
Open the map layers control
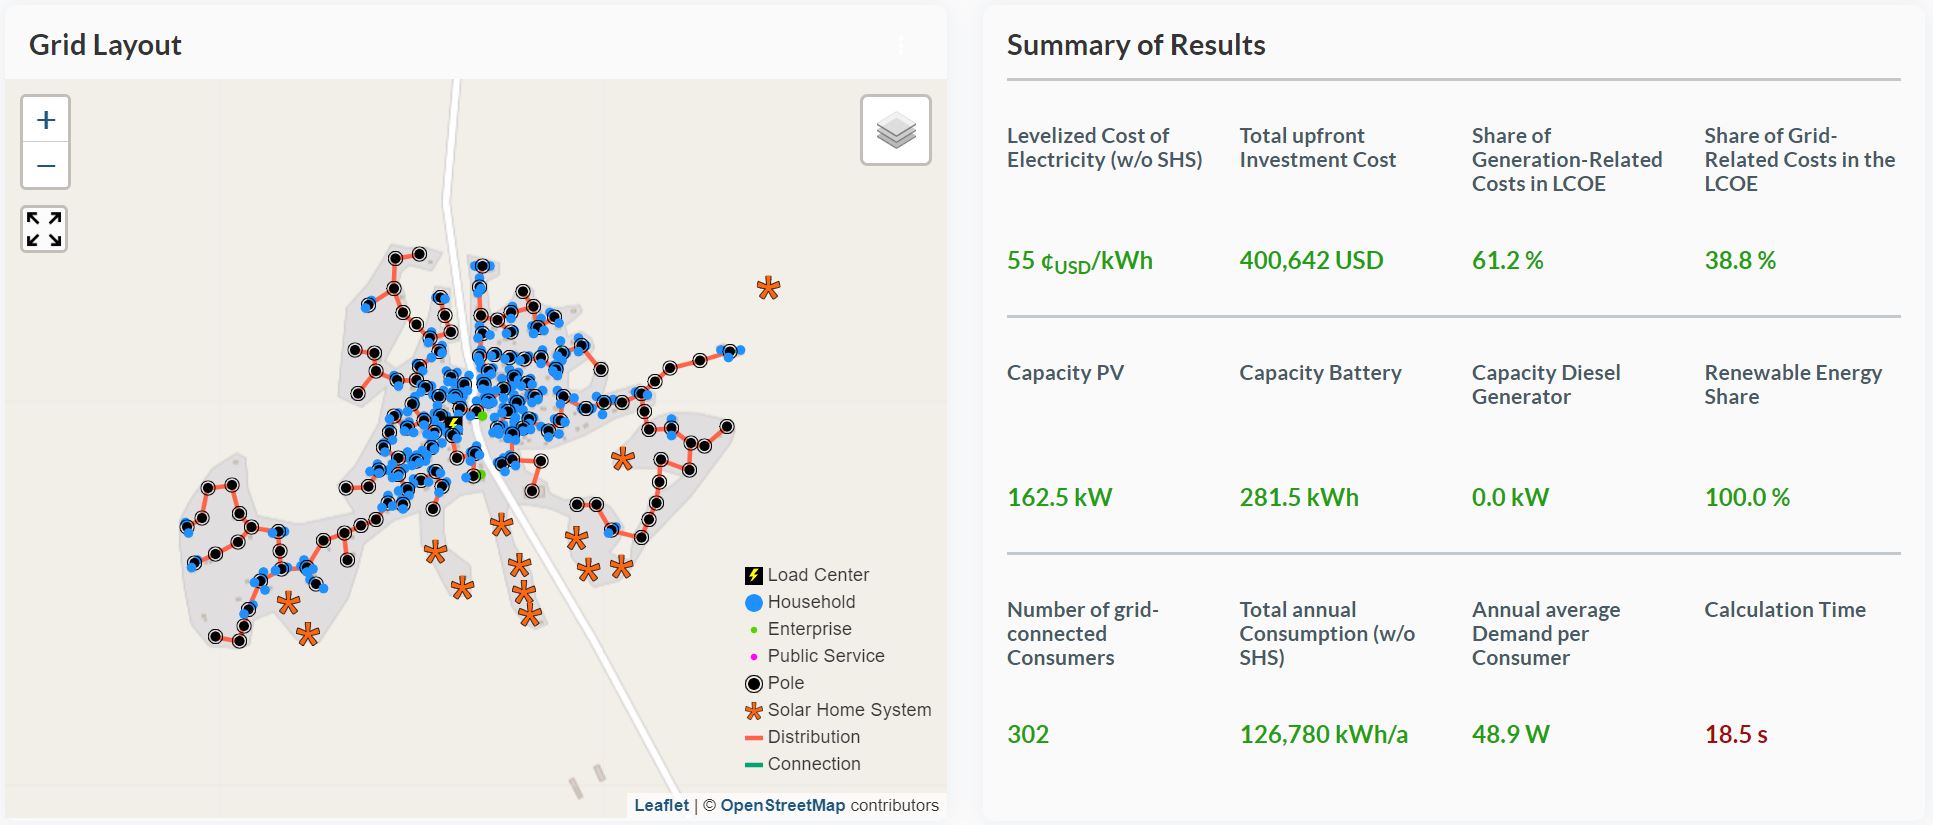(x=896, y=130)
